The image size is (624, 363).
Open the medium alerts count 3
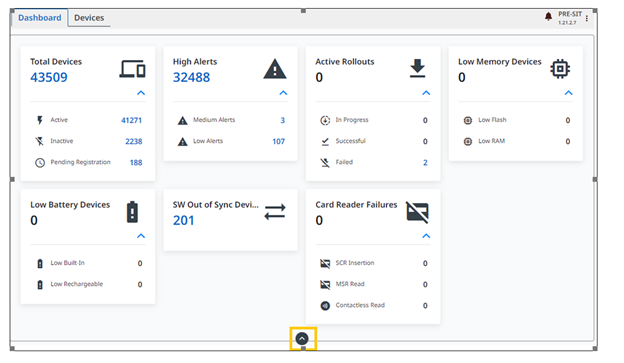(x=283, y=120)
